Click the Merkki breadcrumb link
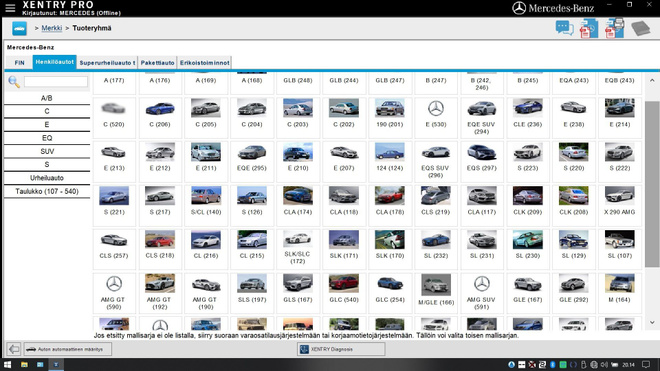 (x=52, y=28)
